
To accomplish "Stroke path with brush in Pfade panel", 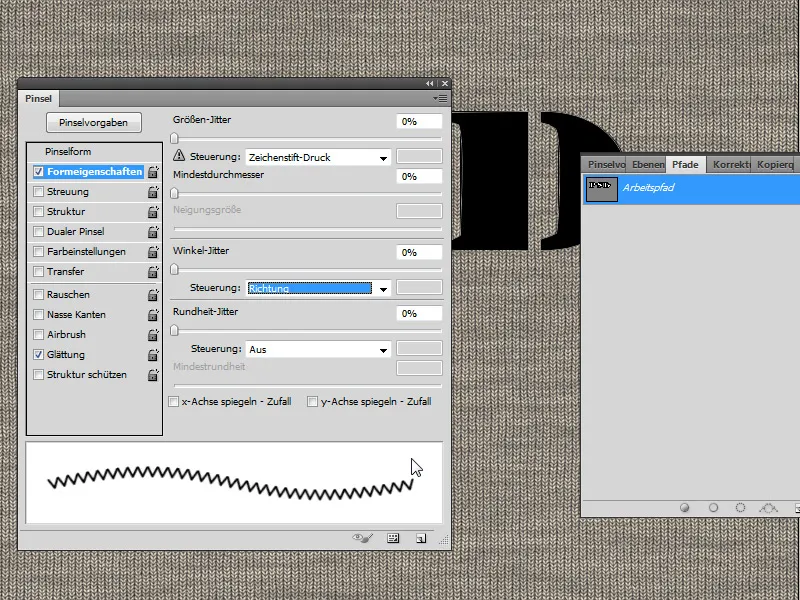I will tap(713, 508).
